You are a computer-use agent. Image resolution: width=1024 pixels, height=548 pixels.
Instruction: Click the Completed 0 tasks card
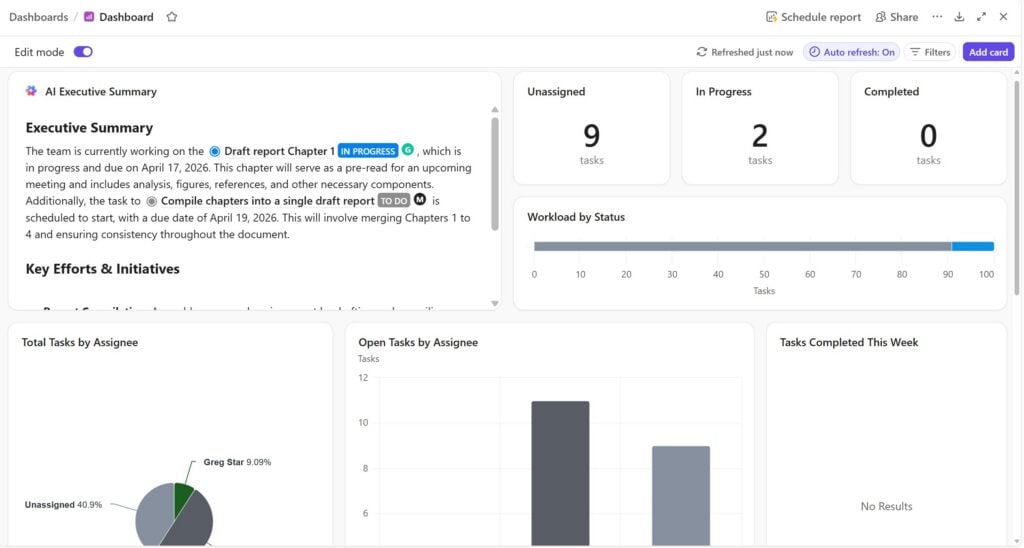tap(929, 128)
